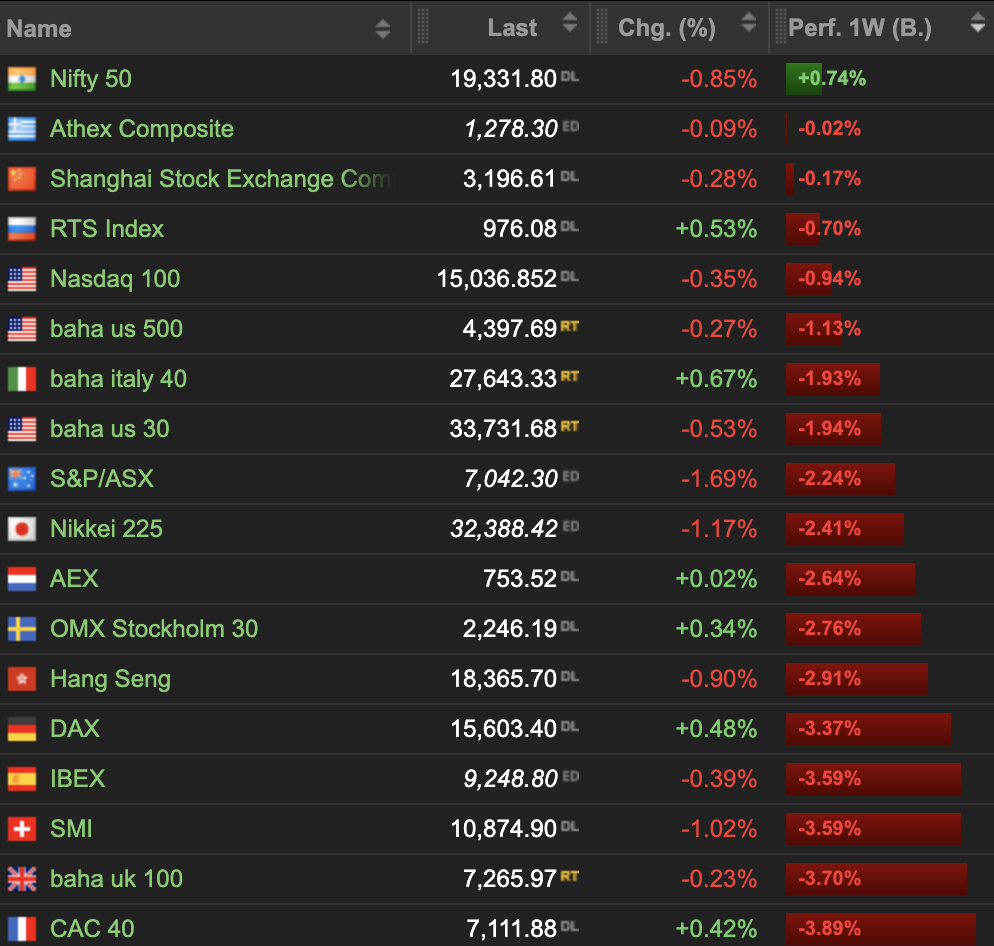This screenshot has width=994, height=946.
Task: Sort the table by the Name header
Action: coord(39,29)
